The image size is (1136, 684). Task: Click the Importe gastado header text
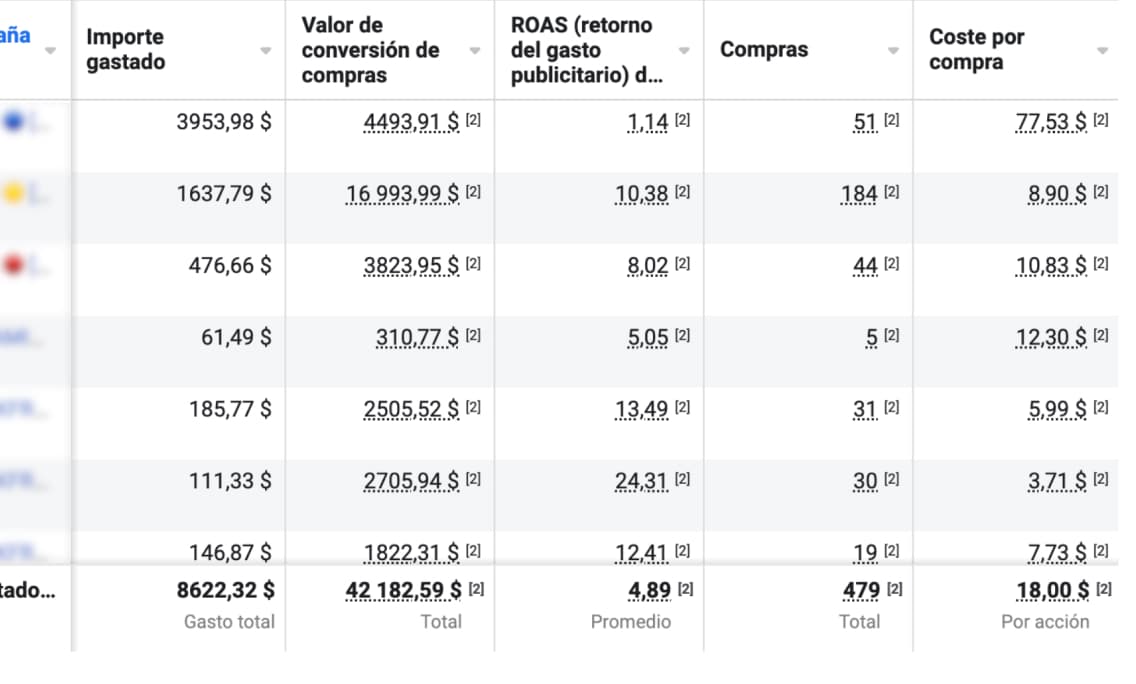point(126,49)
